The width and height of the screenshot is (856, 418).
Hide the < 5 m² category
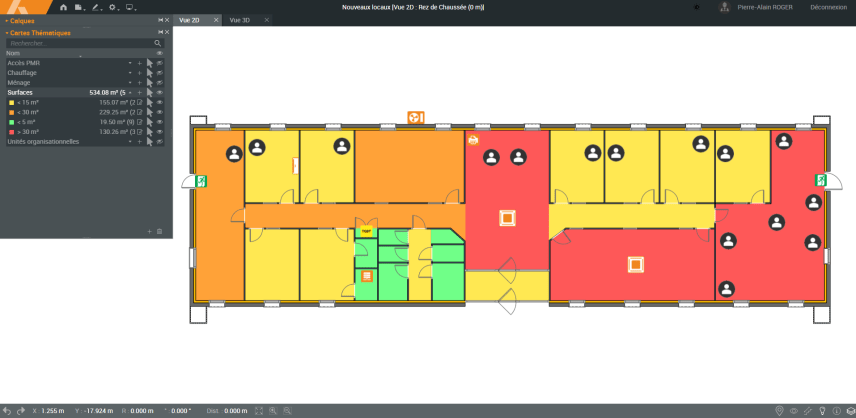[160, 122]
